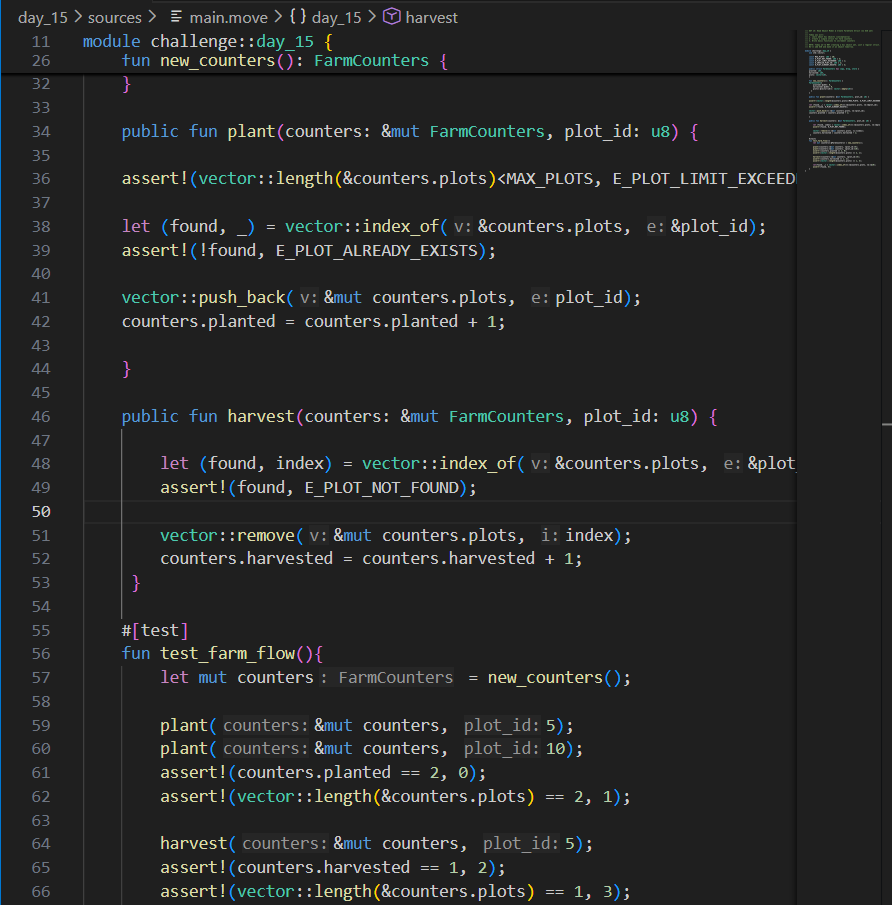
Task: Click 'plot_id:' inlay hint on line 59
Action: tap(502, 726)
